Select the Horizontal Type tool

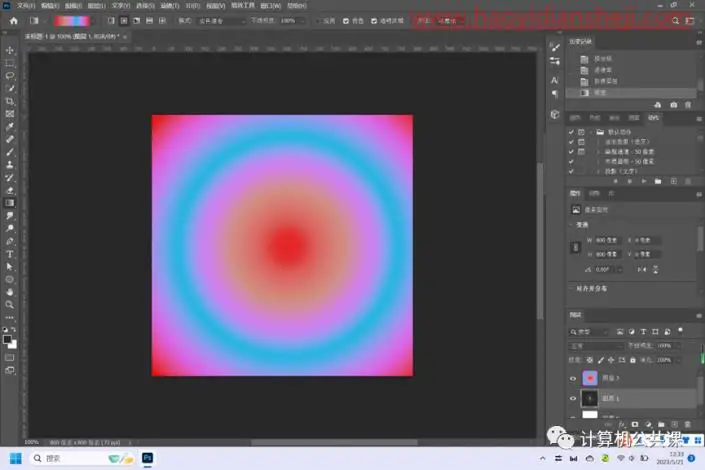(9, 254)
